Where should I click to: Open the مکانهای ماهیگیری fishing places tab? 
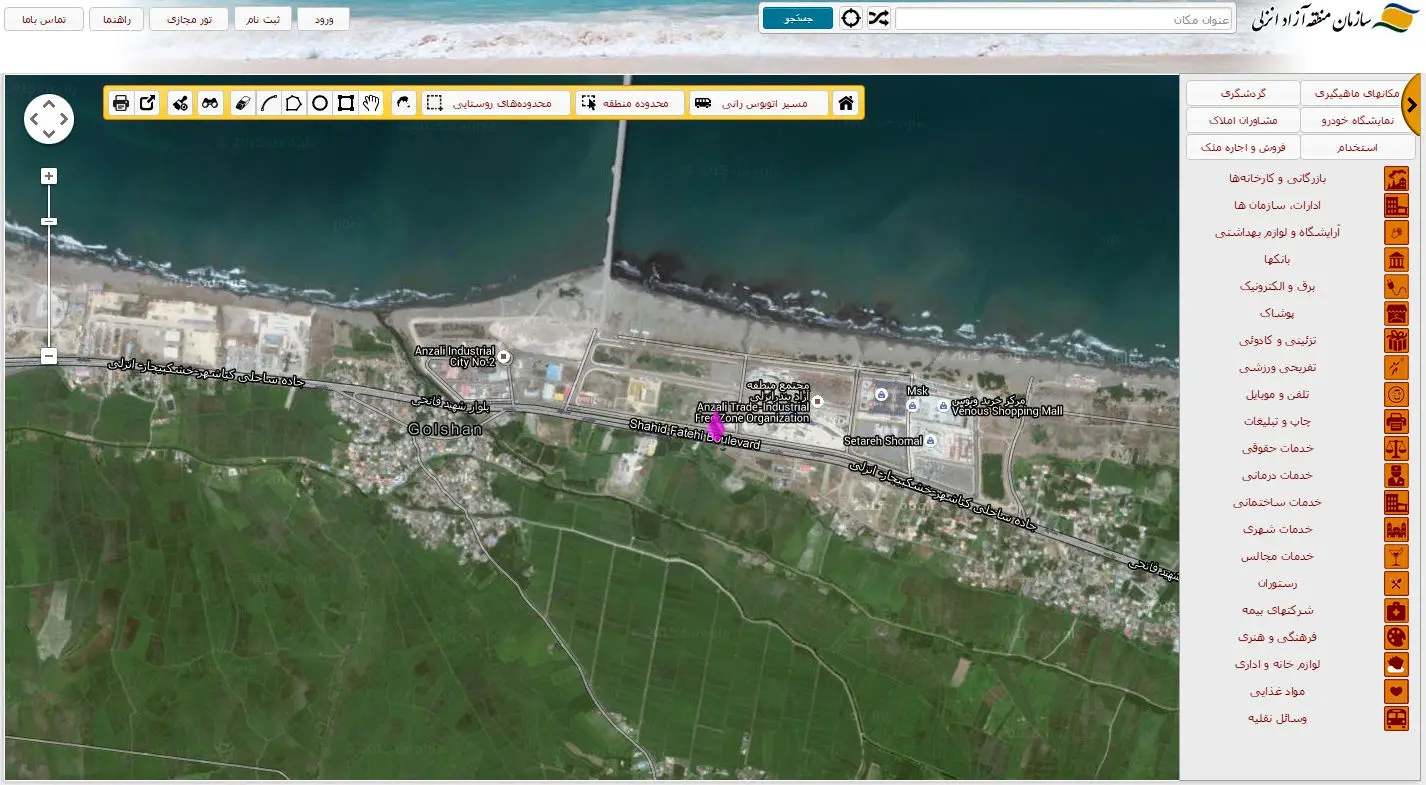tap(1358, 93)
